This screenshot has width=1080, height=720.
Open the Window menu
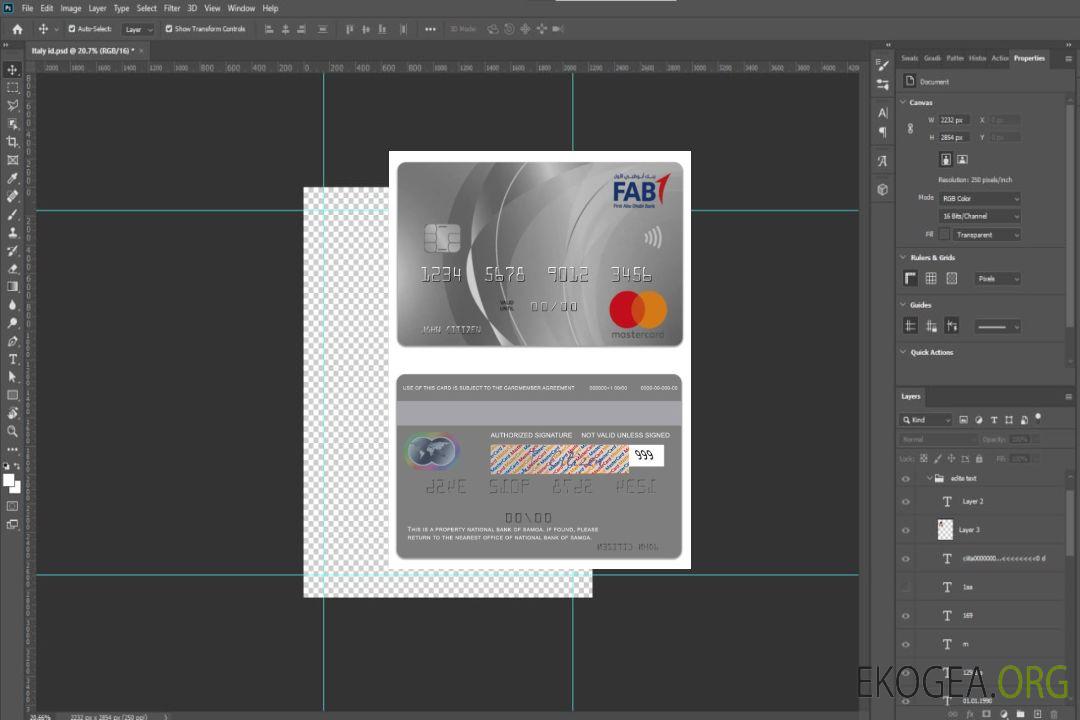(241, 8)
